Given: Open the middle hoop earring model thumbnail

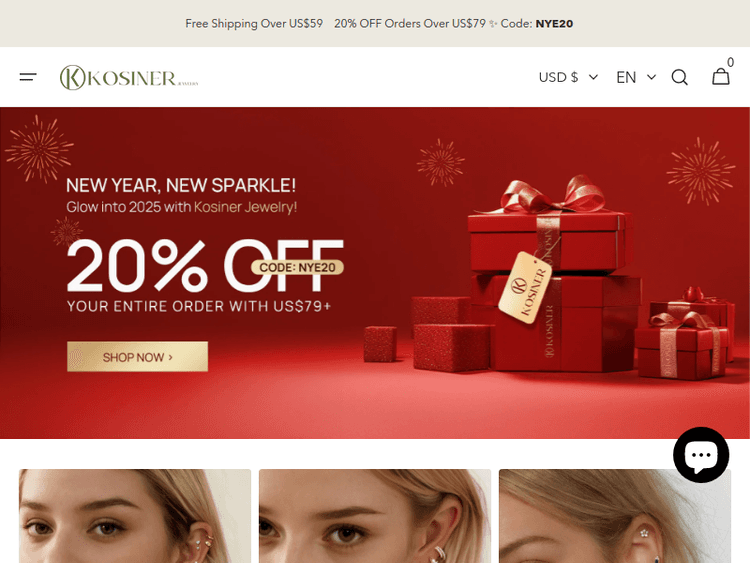Looking at the screenshot, I should click(375, 516).
